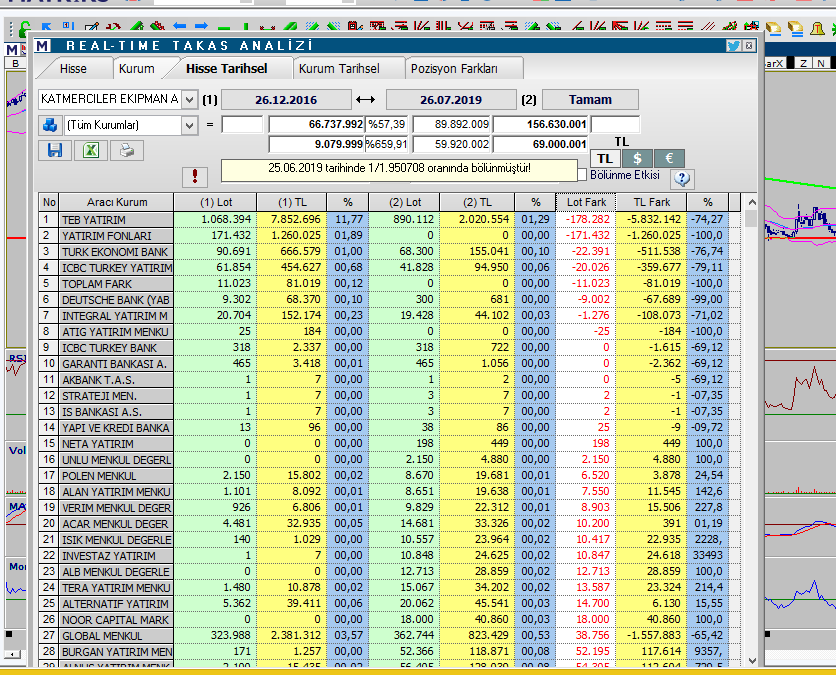
Task: Click the table scrollbar up arrow
Action: click(752, 202)
